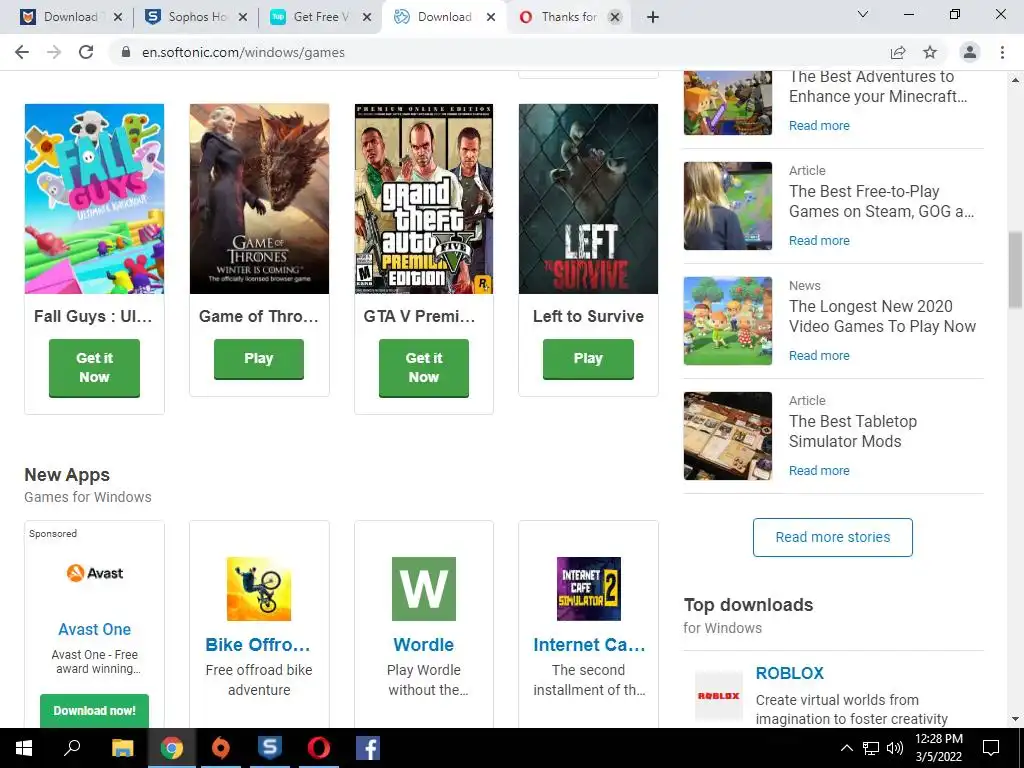Close the Get Free V tab

(x=367, y=17)
